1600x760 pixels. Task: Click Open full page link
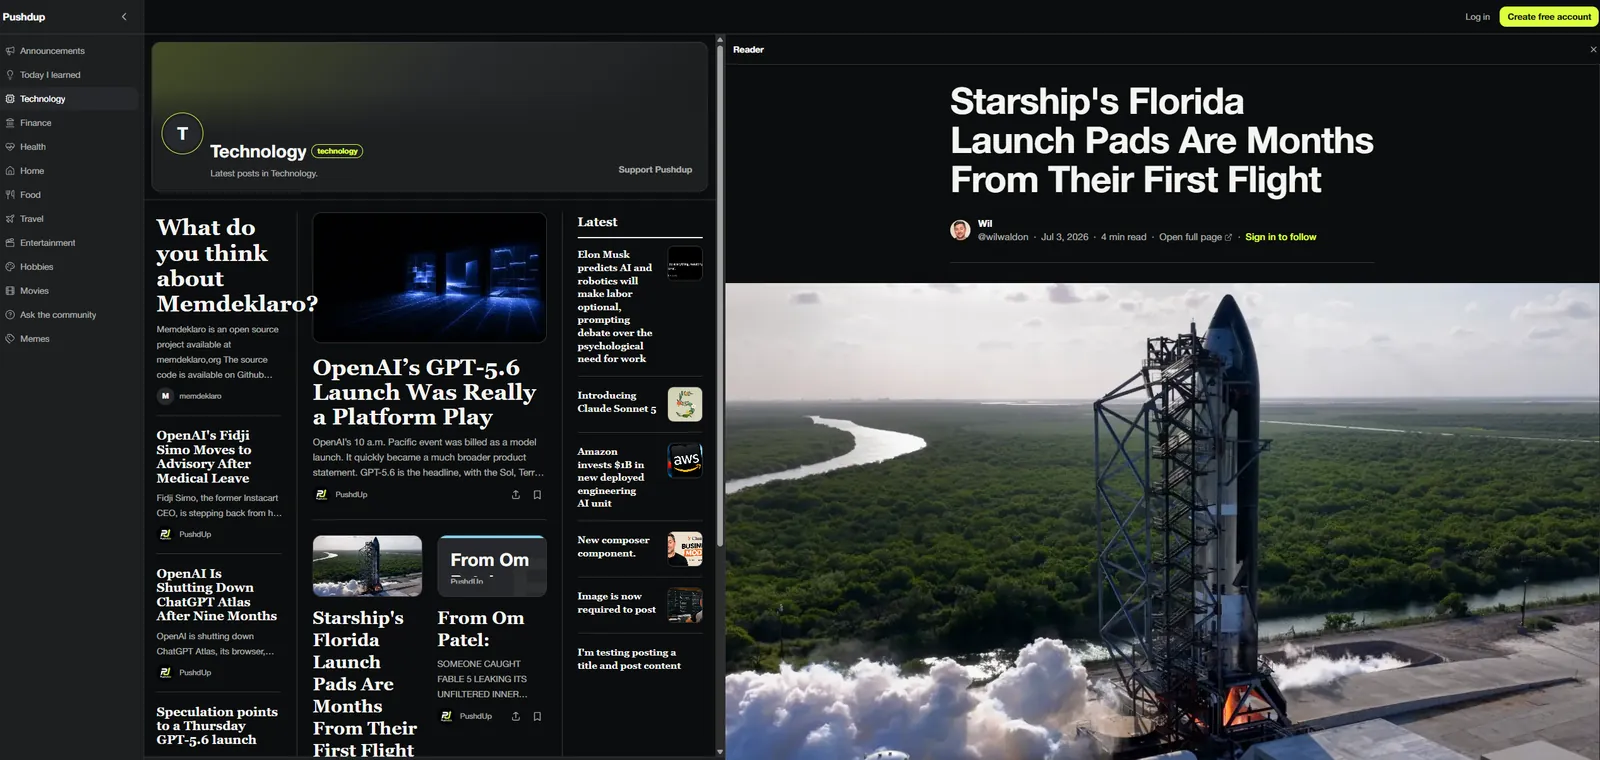coord(1195,238)
